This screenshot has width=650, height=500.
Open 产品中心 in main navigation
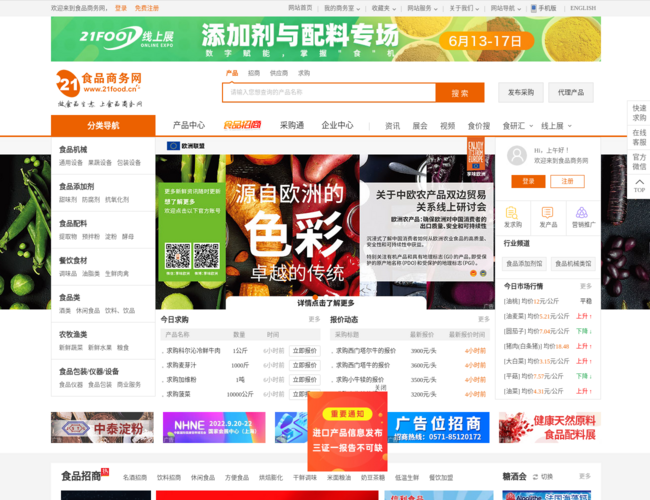(x=189, y=125)
